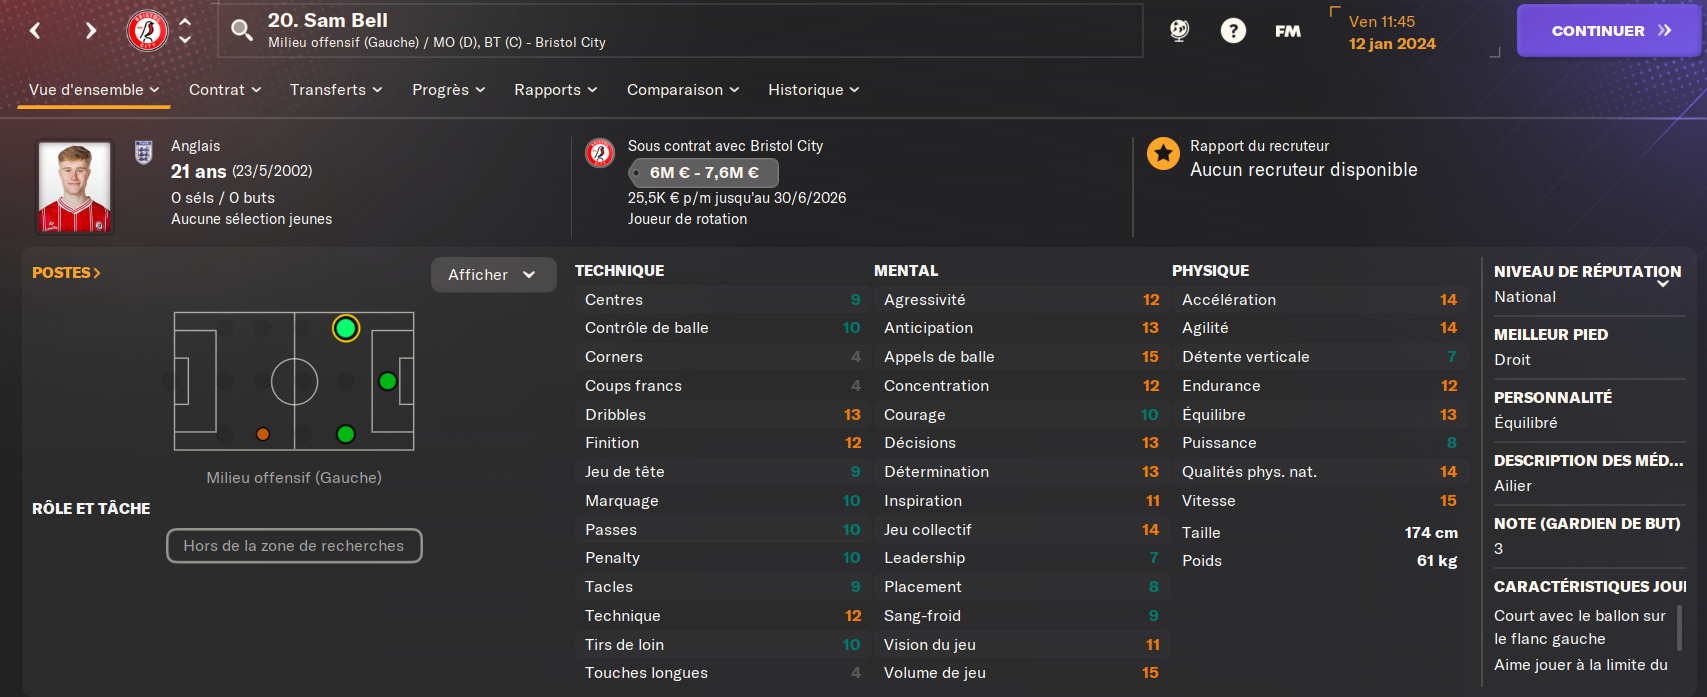This screenshot has width=1707, height=697.
Task: Click the orange star scout report icon
Action: [x=1163, y=154]
